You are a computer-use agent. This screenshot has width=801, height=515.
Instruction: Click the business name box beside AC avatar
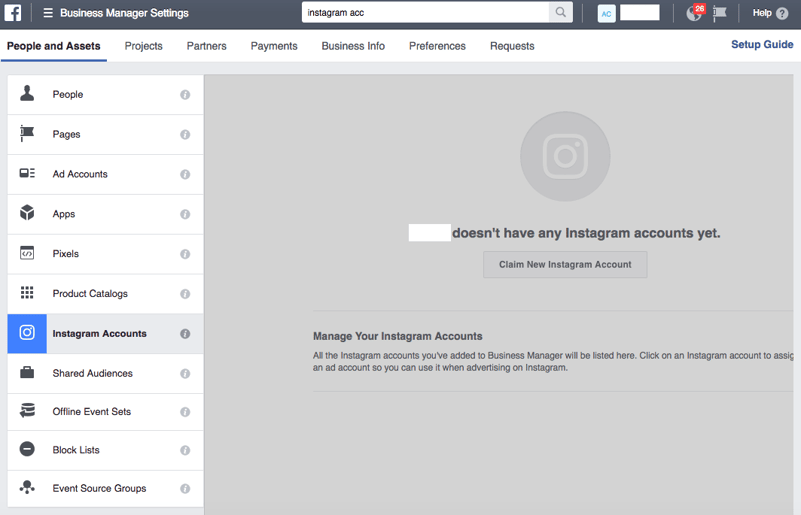[640, 13]
